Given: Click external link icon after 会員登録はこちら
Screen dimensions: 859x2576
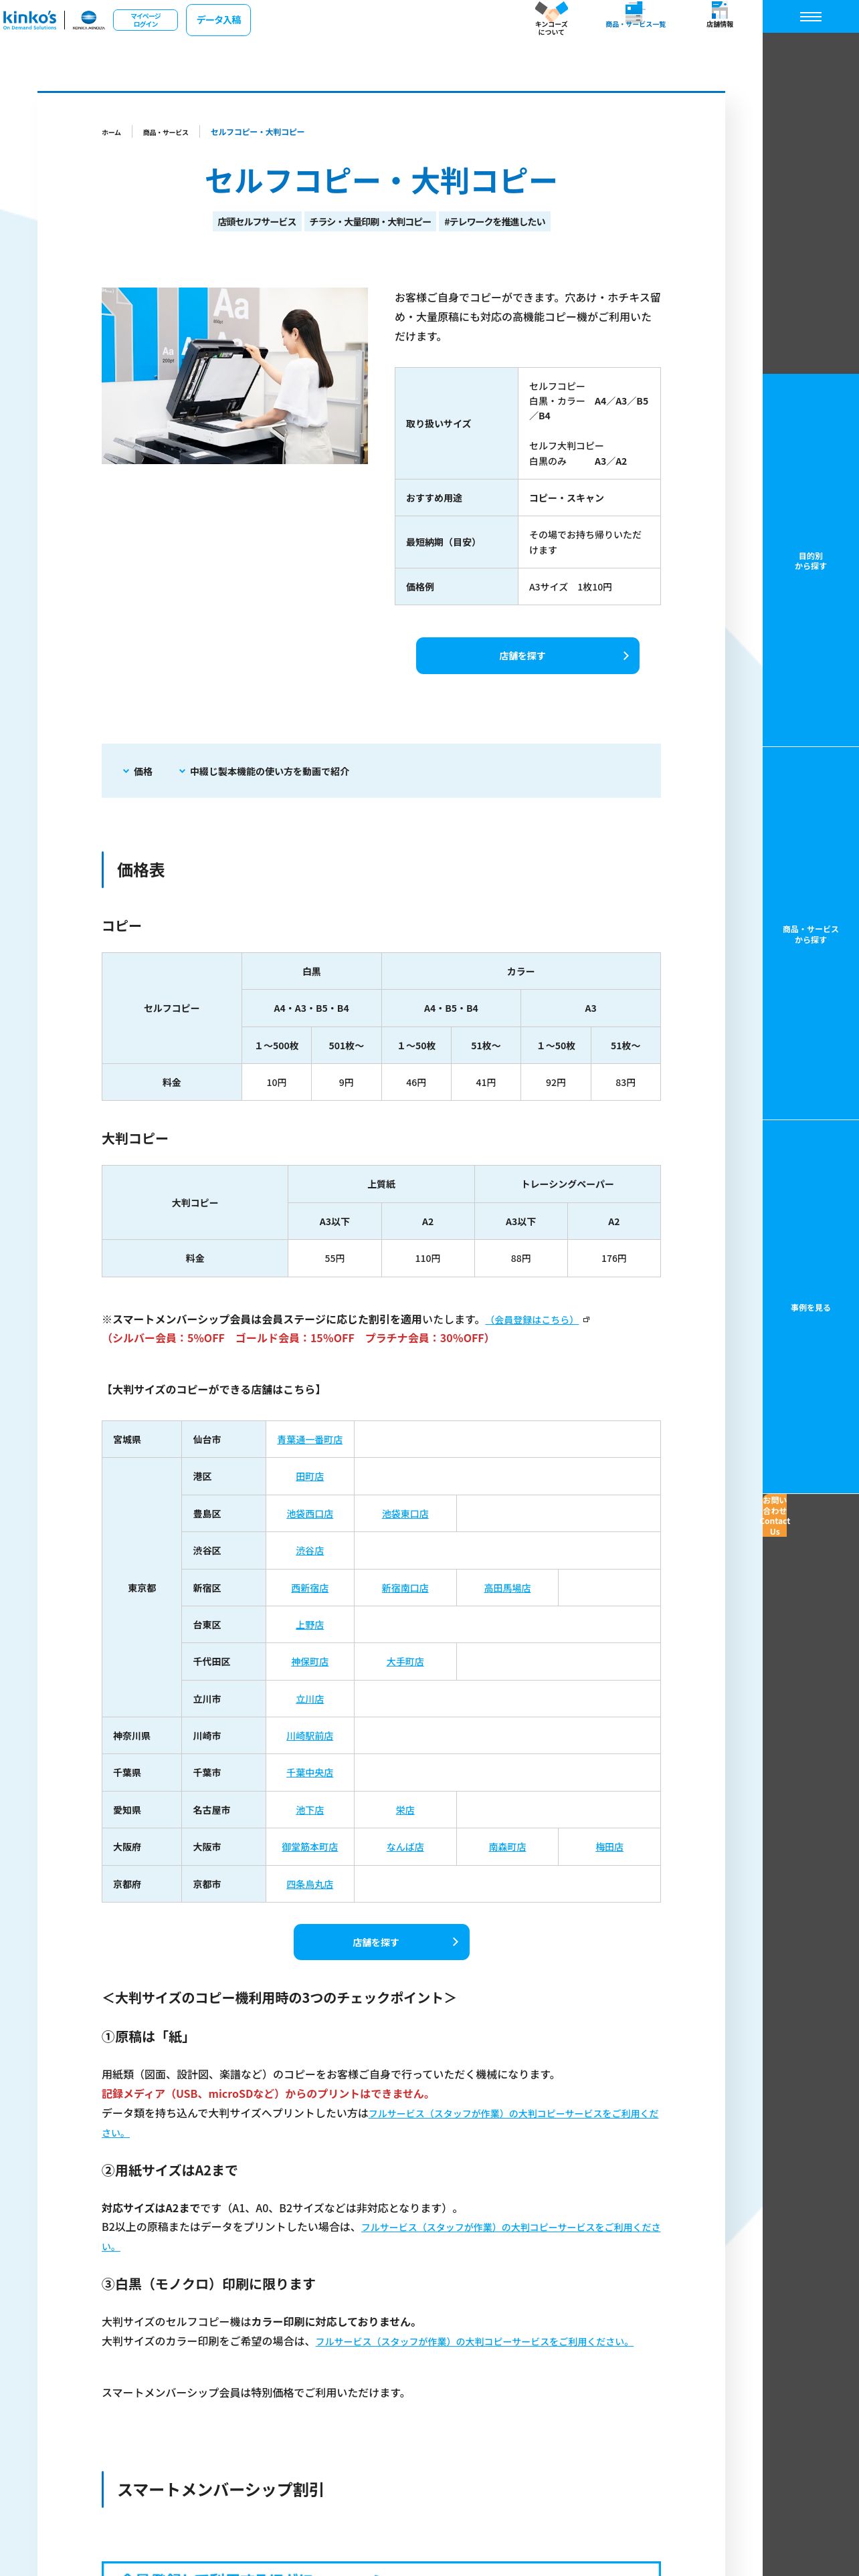Looking at the screenshot, I should [586, 1320].
